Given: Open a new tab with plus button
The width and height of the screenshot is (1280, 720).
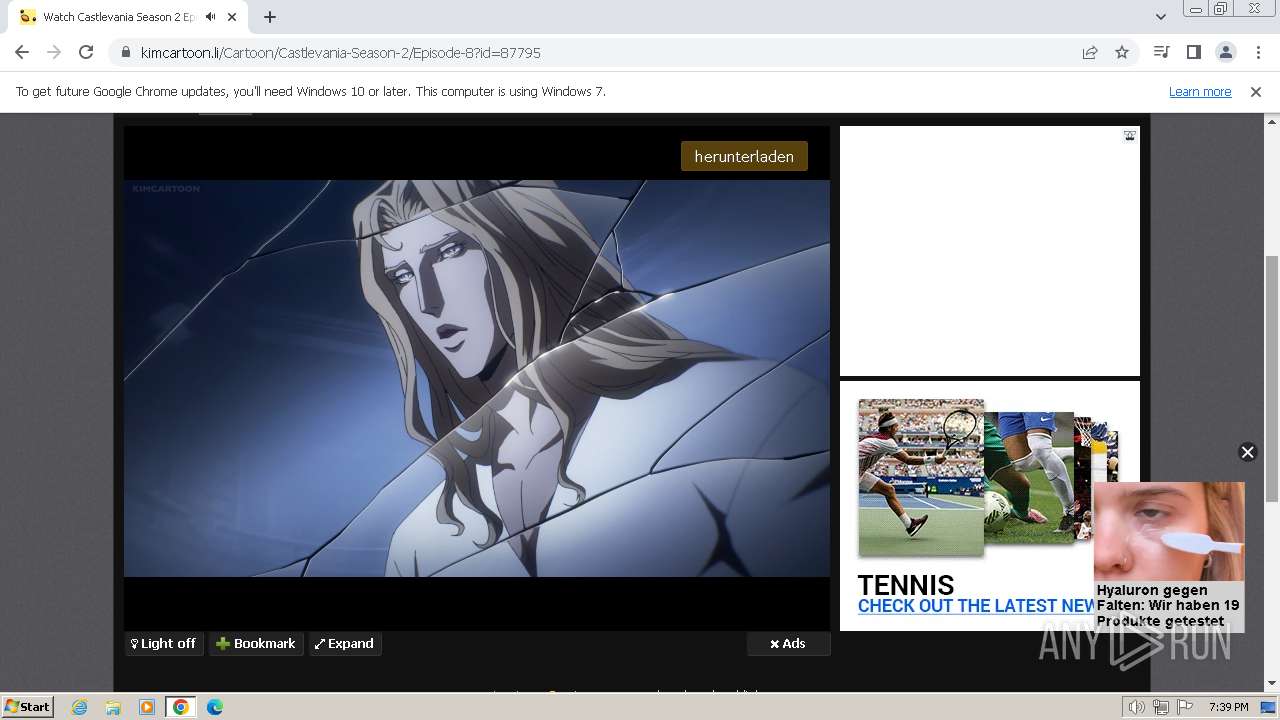Looking at the screenshot, I should (270, 17).
